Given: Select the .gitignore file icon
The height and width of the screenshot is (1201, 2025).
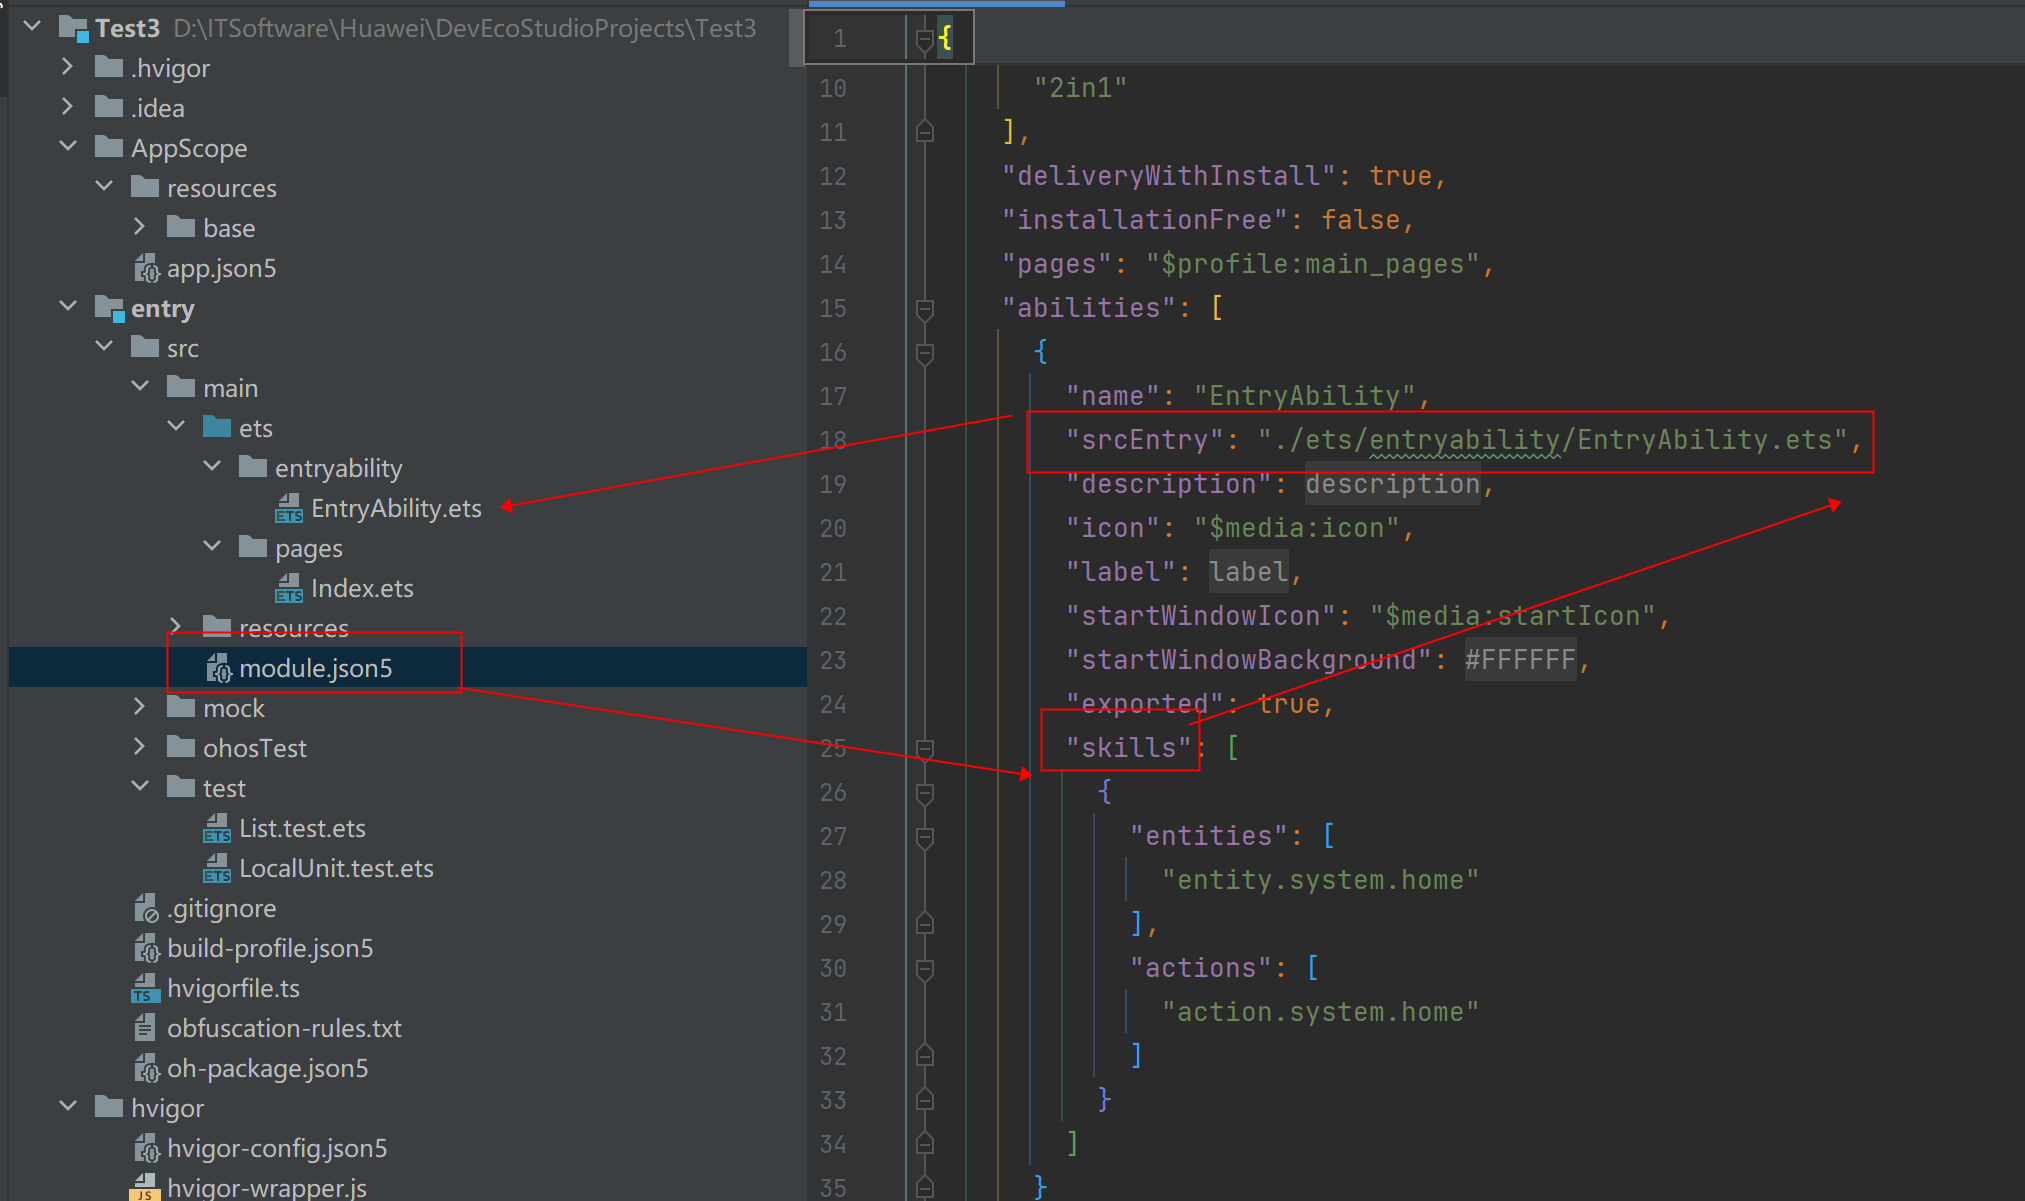Looking at the screenshot, I should point(146,908).
